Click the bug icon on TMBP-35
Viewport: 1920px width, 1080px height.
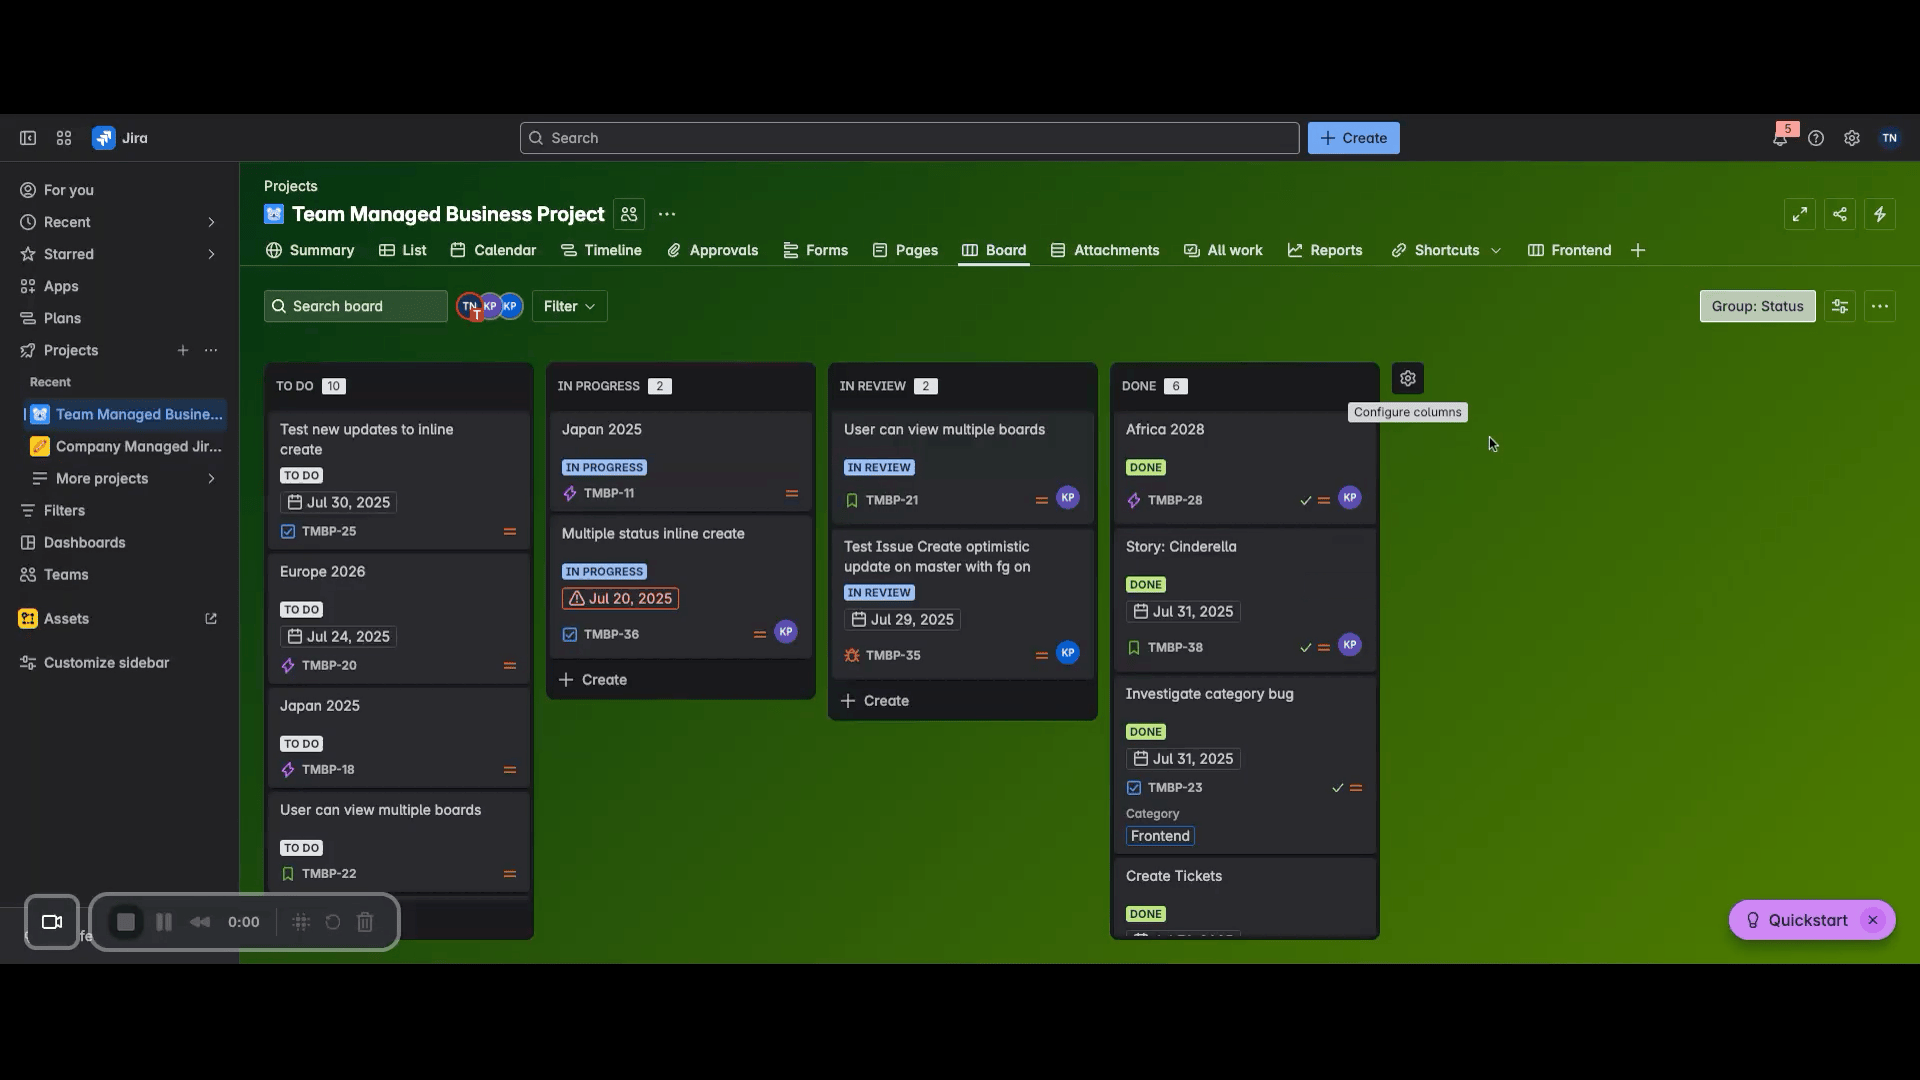click(852, 656)
